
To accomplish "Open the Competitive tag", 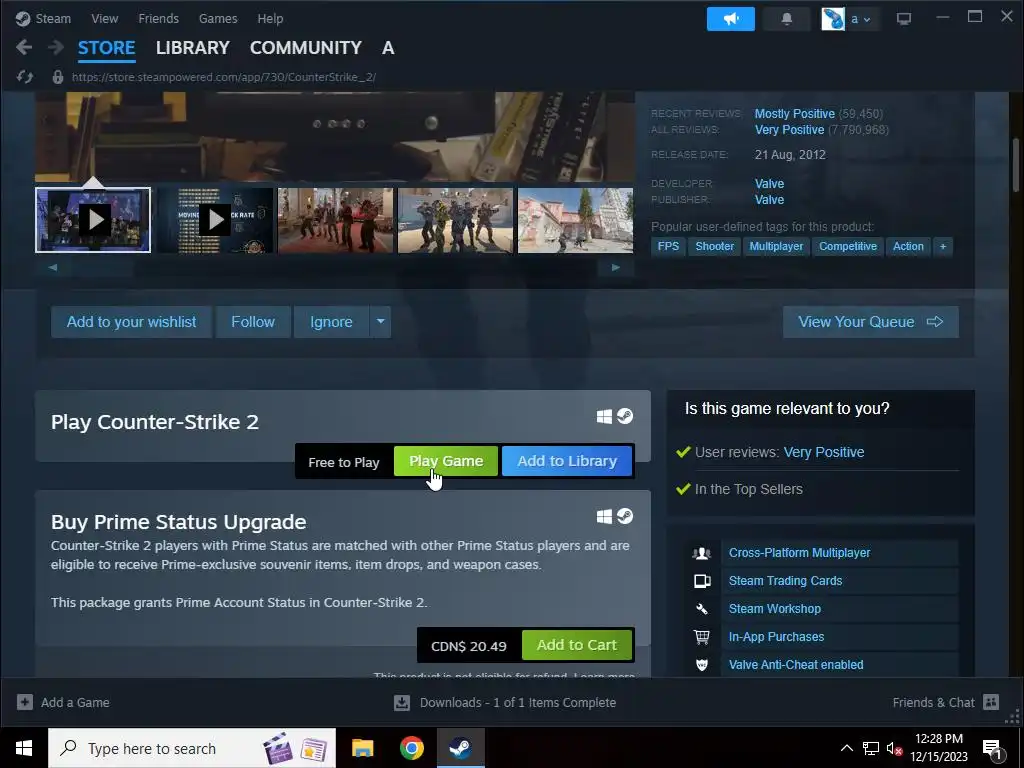I will click(848, 246).
